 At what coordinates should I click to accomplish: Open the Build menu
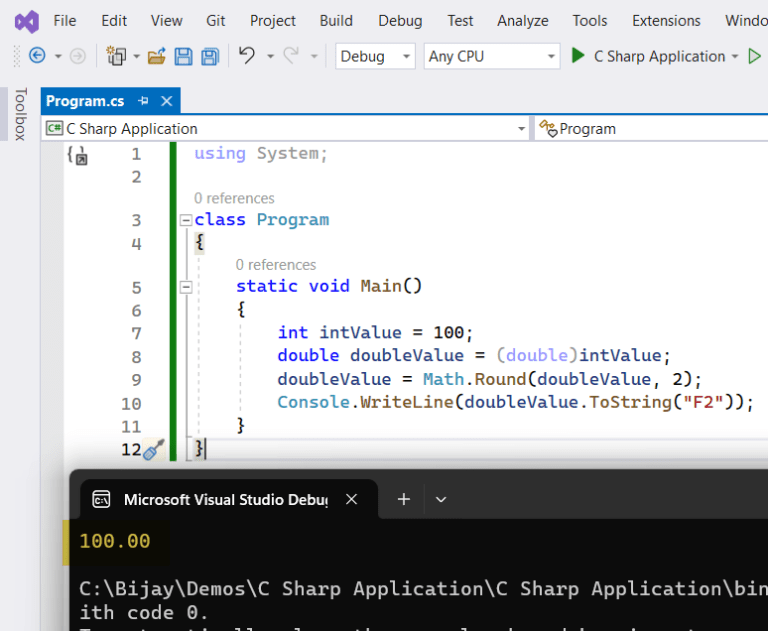pos(336,21)
